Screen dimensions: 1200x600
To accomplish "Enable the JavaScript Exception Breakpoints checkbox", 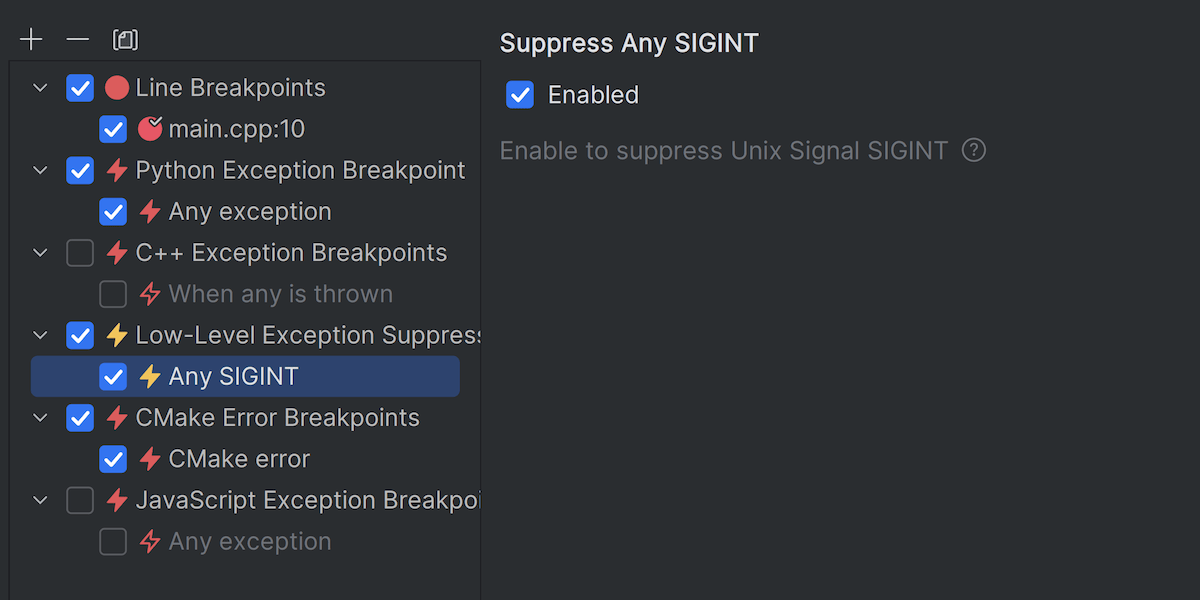I will tap(80, 500).
